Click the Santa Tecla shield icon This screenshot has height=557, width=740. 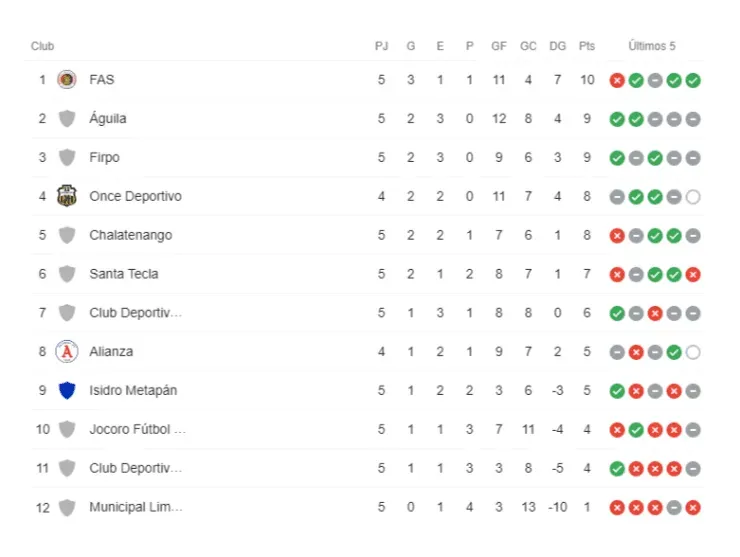(67, 274)
